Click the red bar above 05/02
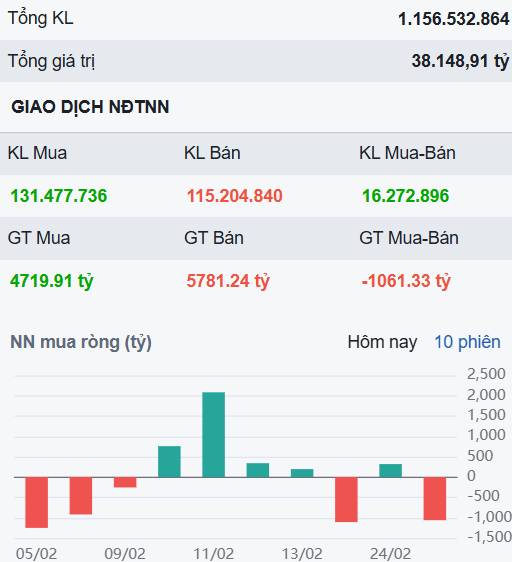Viewport: 512px width, 562px height. point(37,502)
